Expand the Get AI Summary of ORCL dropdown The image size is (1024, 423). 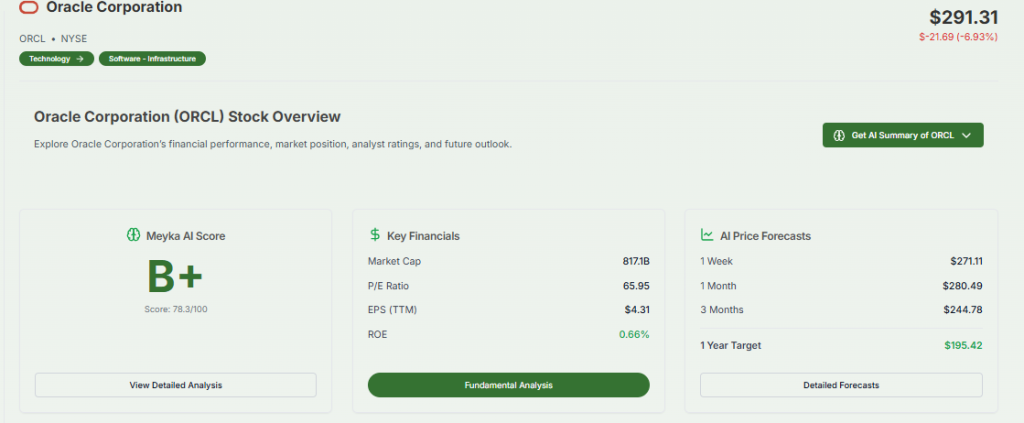pos(965,135)
